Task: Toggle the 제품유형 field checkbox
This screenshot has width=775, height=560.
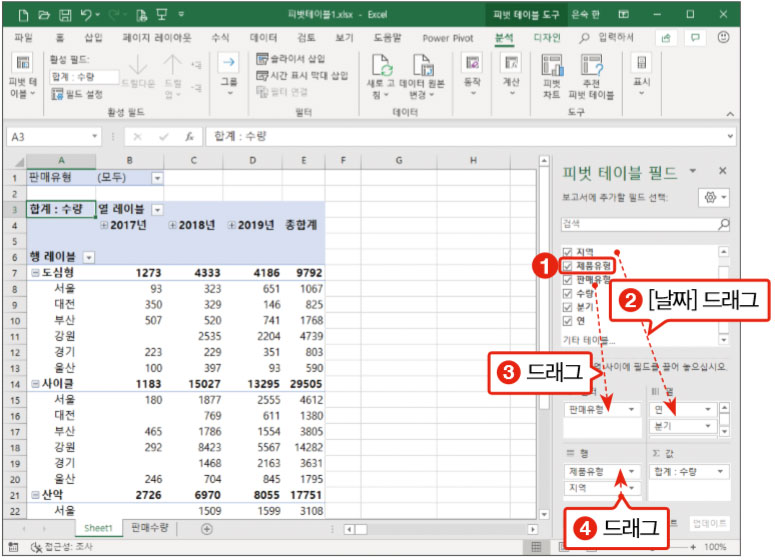Action: coord(567,266)
